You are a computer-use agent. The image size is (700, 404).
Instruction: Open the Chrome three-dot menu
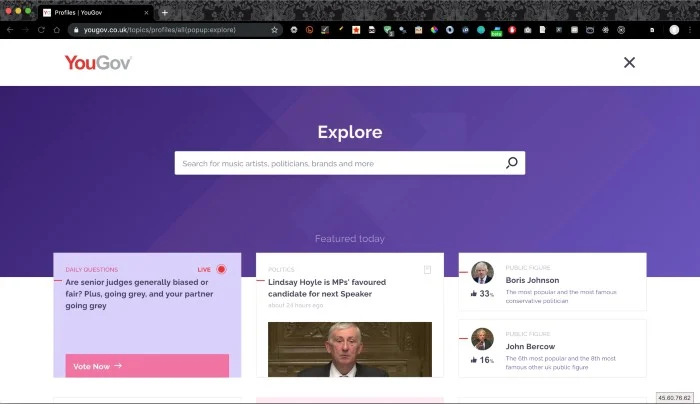tap(690, 30)
